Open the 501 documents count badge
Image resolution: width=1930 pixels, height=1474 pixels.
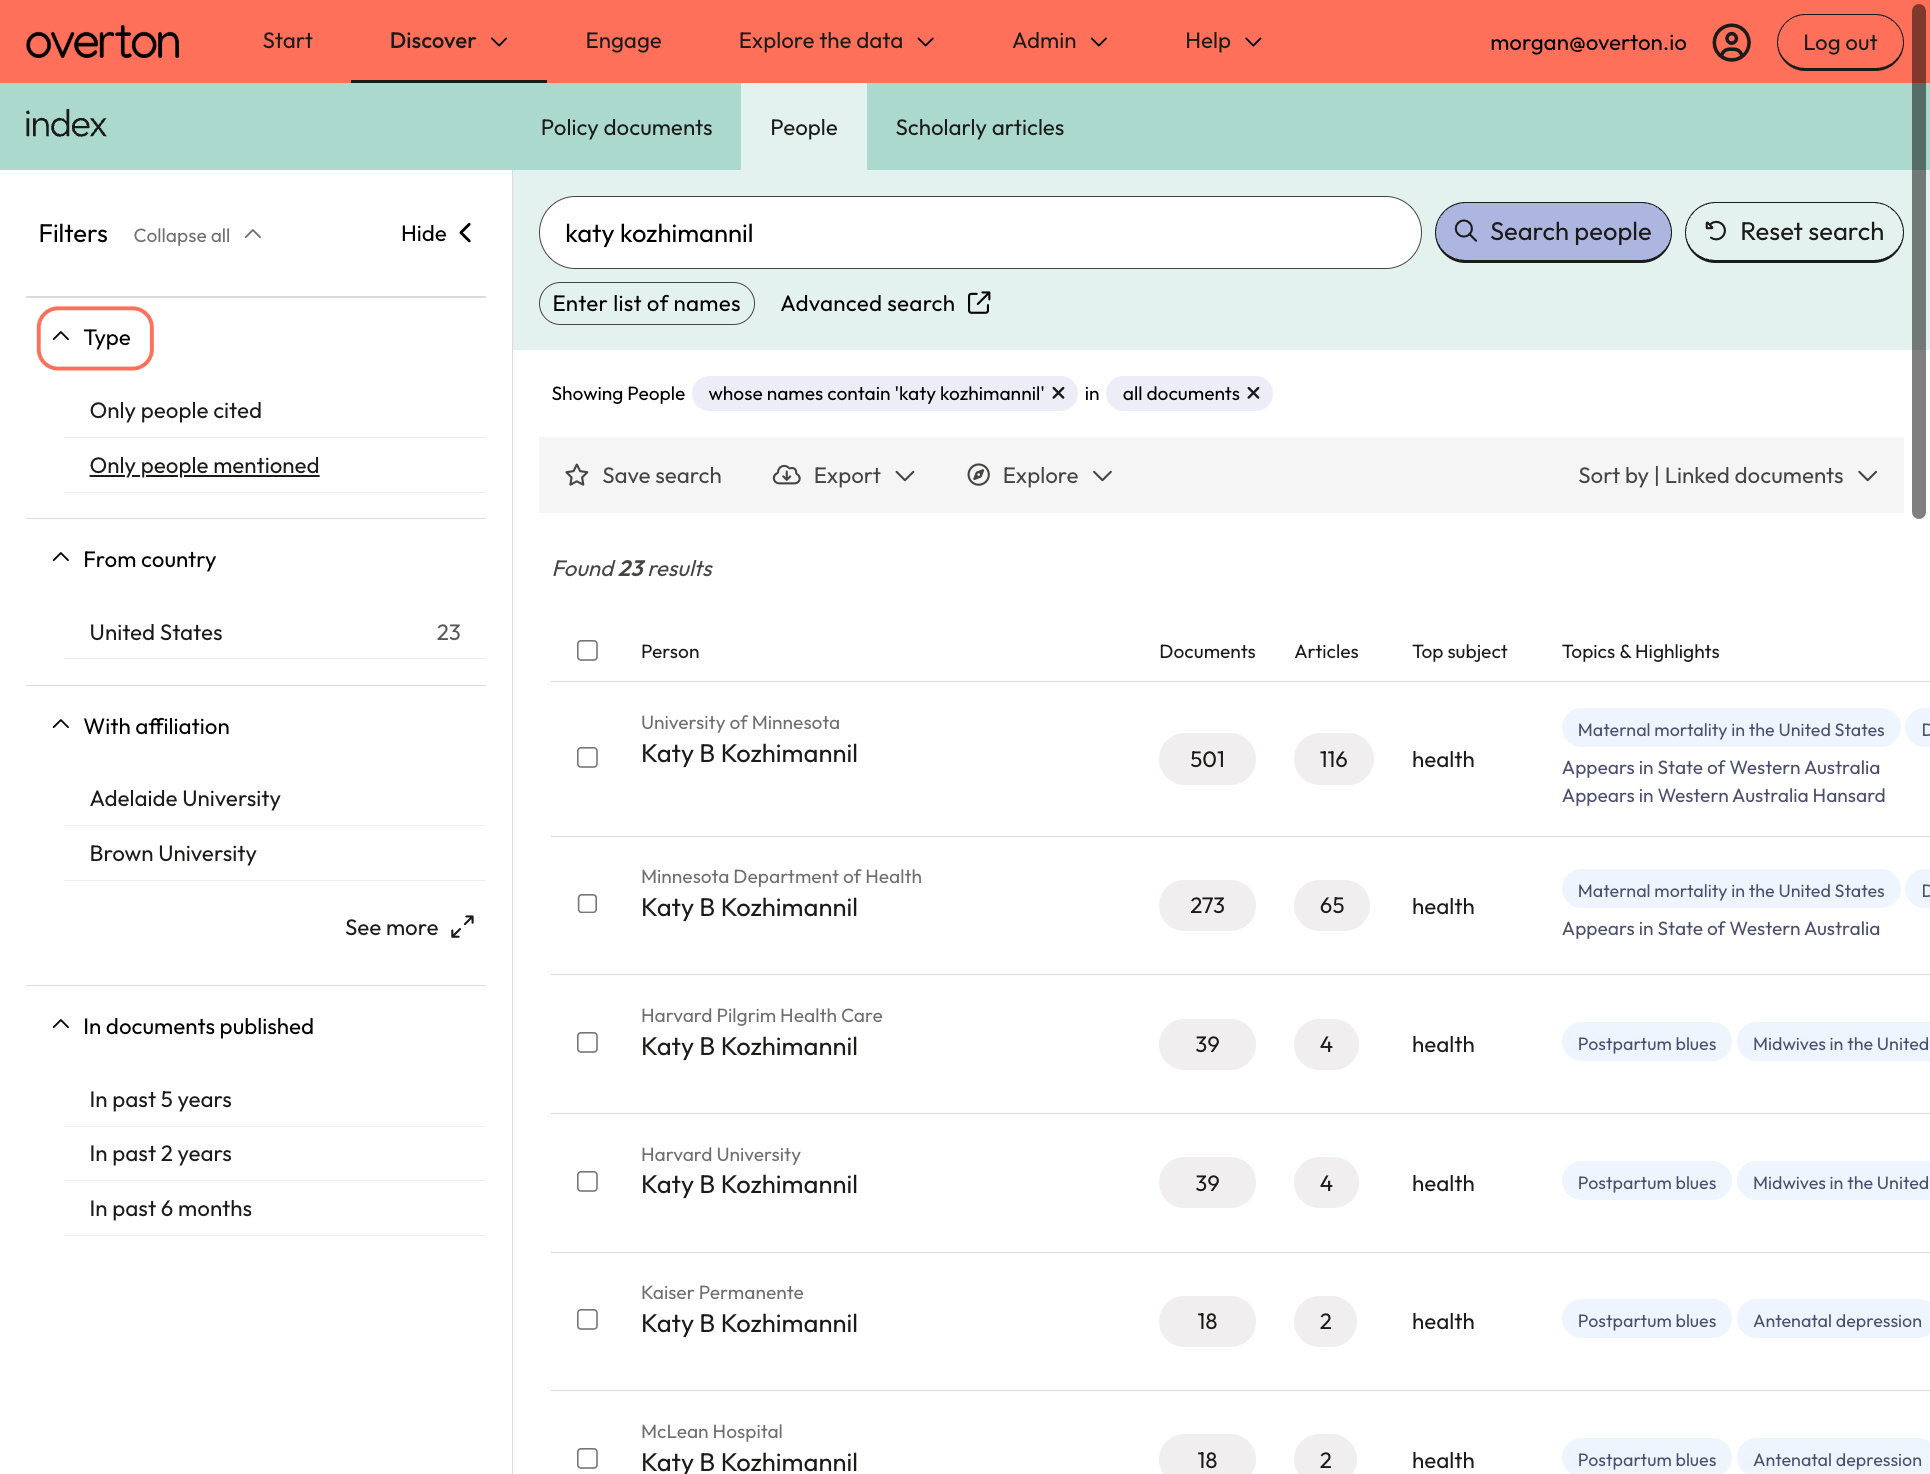(1207, 759)
